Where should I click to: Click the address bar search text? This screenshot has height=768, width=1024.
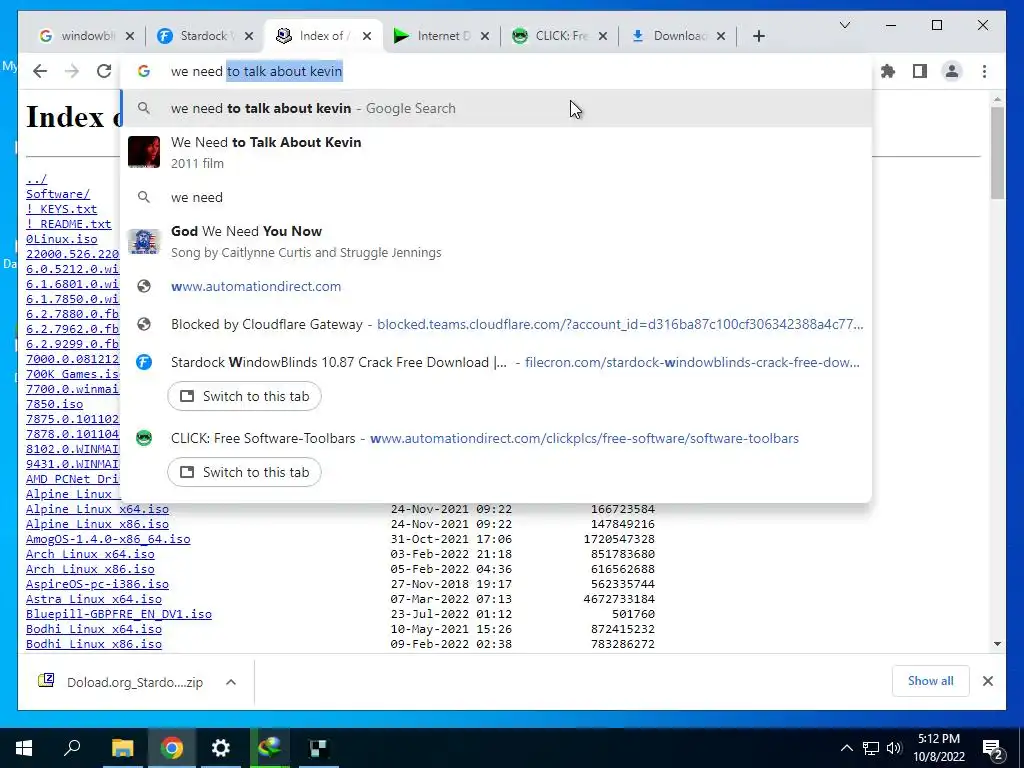(x=257, y=71)
